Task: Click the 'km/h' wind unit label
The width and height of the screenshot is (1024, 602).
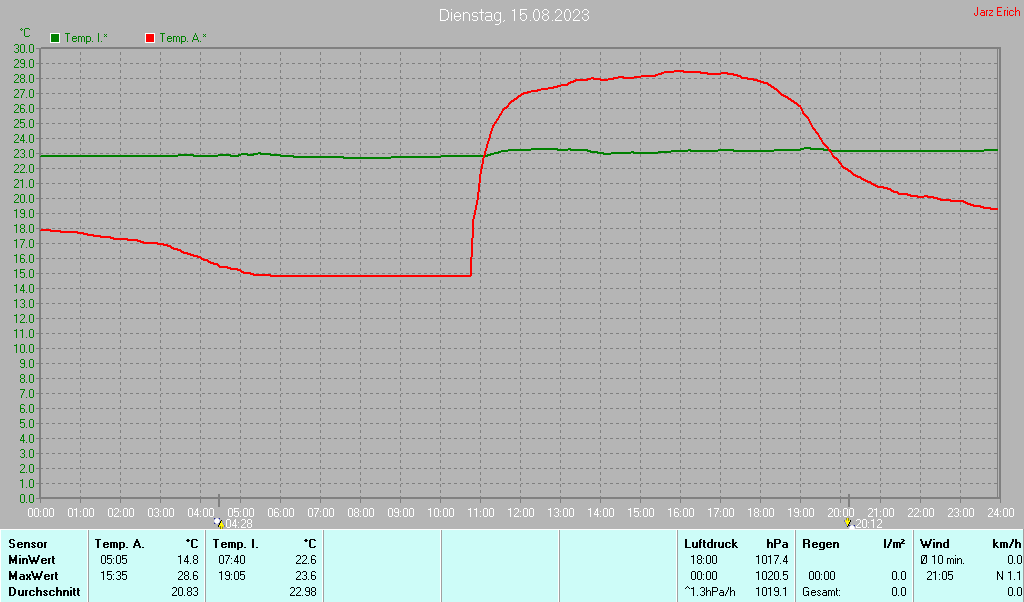Action: coord(1008,544)
